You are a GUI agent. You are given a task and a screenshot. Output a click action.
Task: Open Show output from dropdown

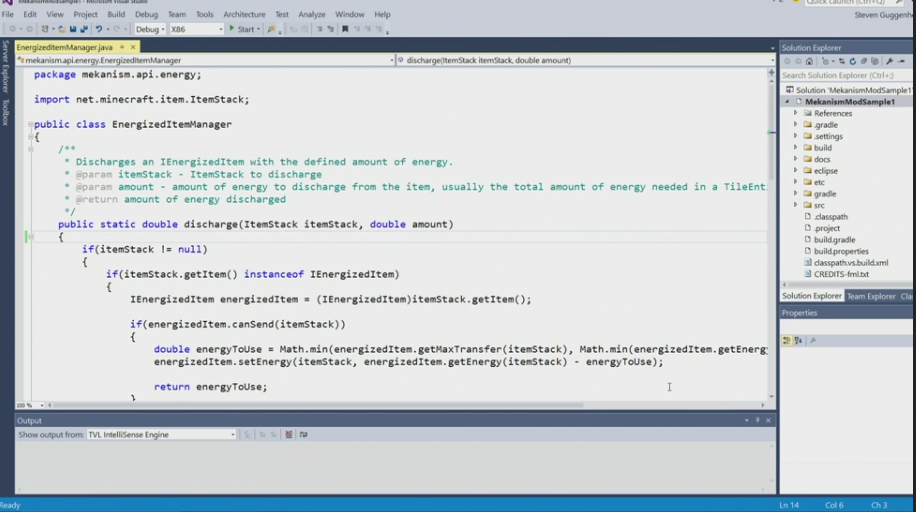pyautogui.click(x=161, y=435)
